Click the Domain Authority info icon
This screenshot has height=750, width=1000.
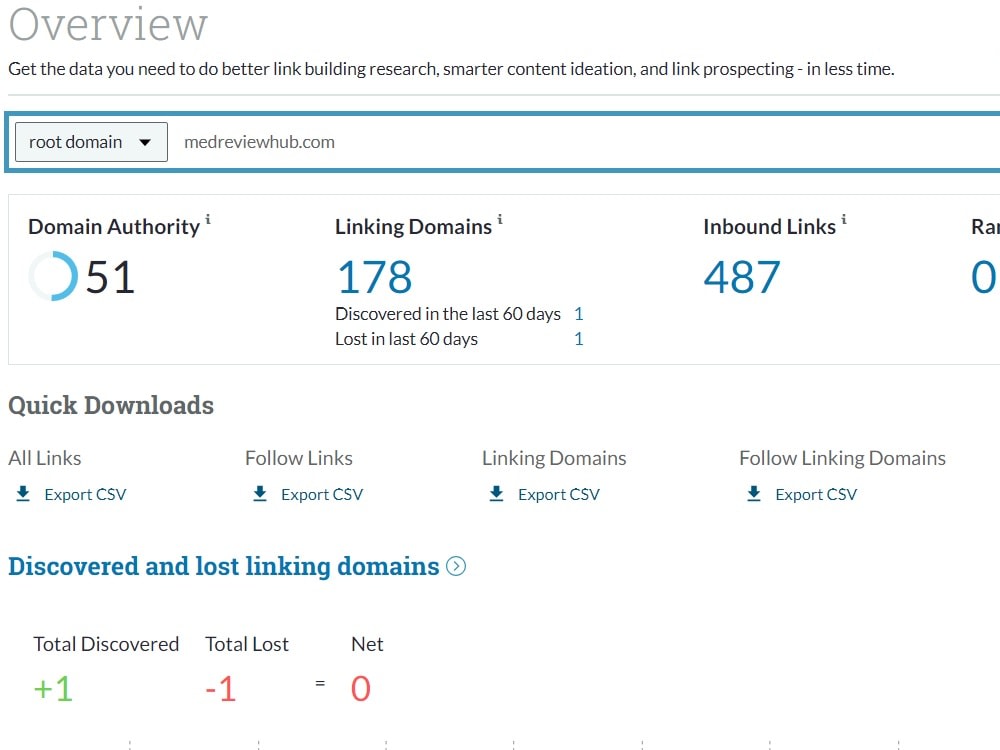click(x=208, y=219)
